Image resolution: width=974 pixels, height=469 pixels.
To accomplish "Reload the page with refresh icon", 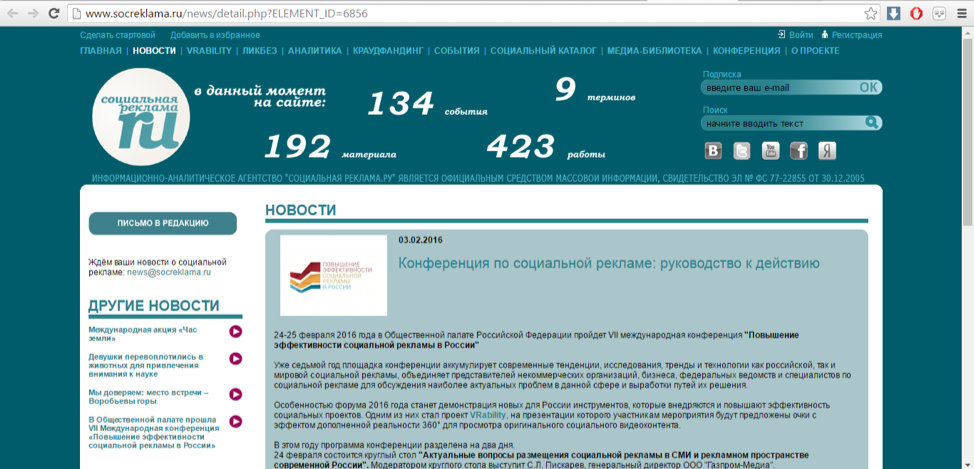I will tap(54, 13).
